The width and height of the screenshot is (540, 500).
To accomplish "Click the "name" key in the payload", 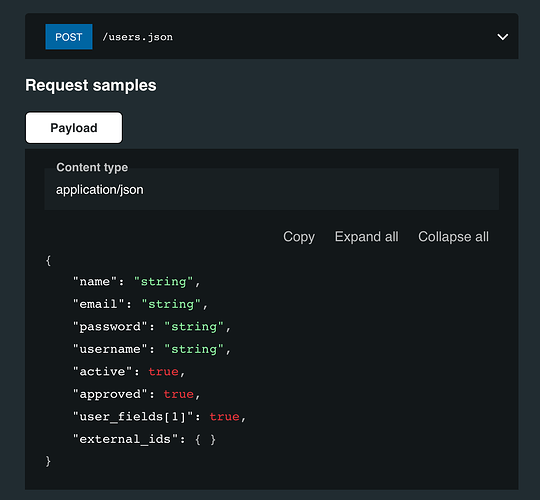I will click(x=95, y=282).
